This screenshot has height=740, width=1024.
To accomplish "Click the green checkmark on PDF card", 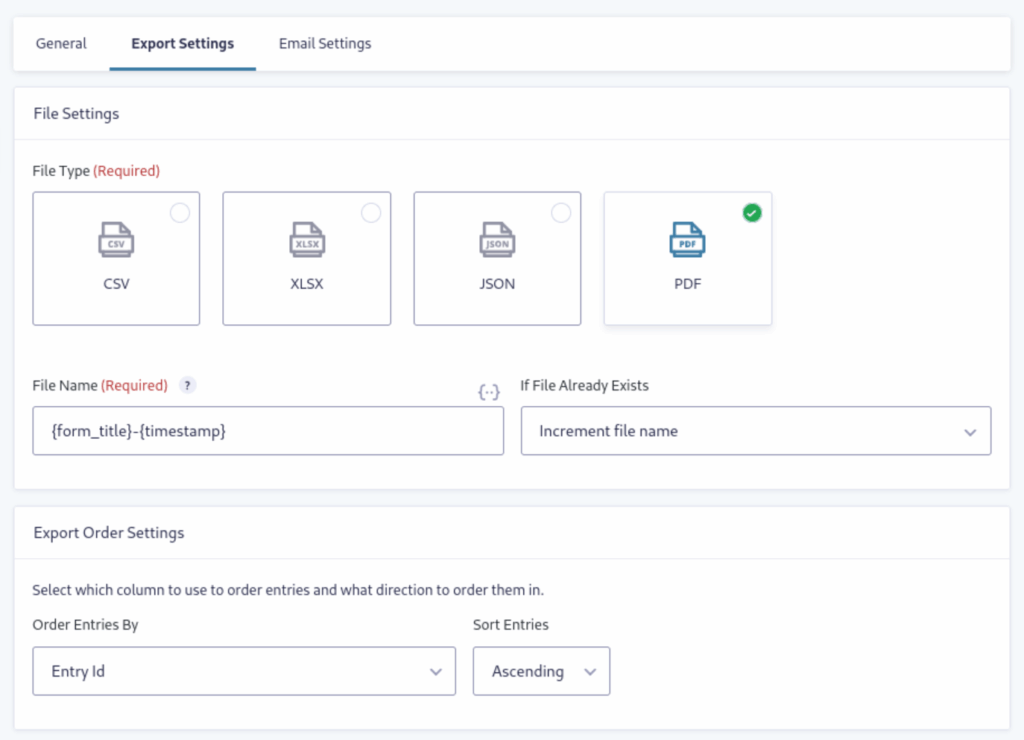I will 752,212.
